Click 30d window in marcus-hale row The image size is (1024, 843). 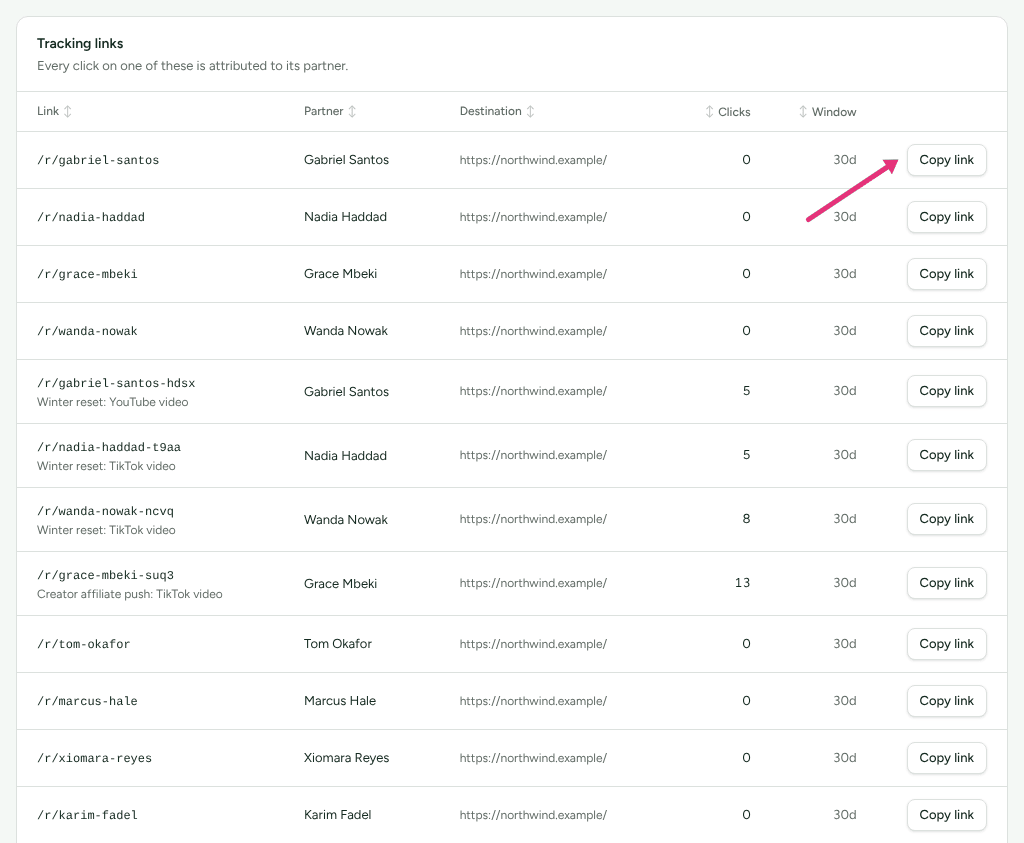click(844, 701)
